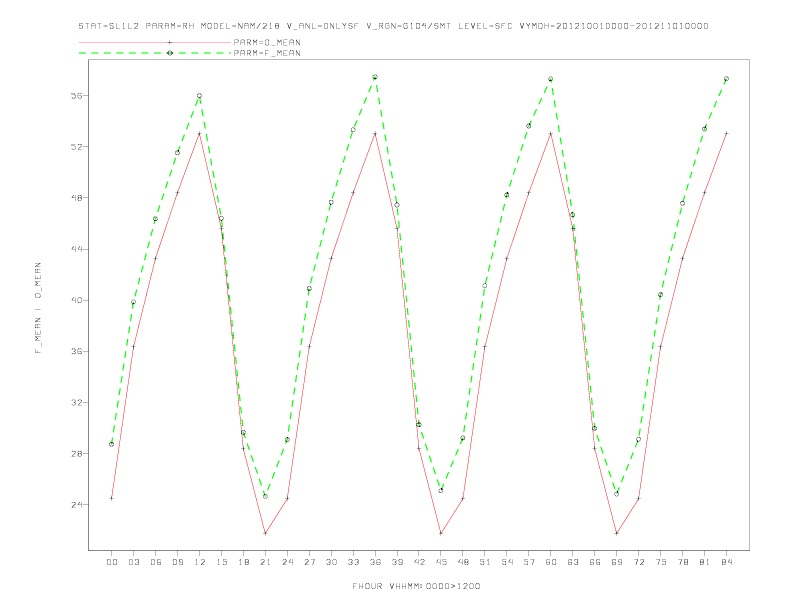Click the y-axis tick label 28
The image size is (792, 612).
pos(77,453)
